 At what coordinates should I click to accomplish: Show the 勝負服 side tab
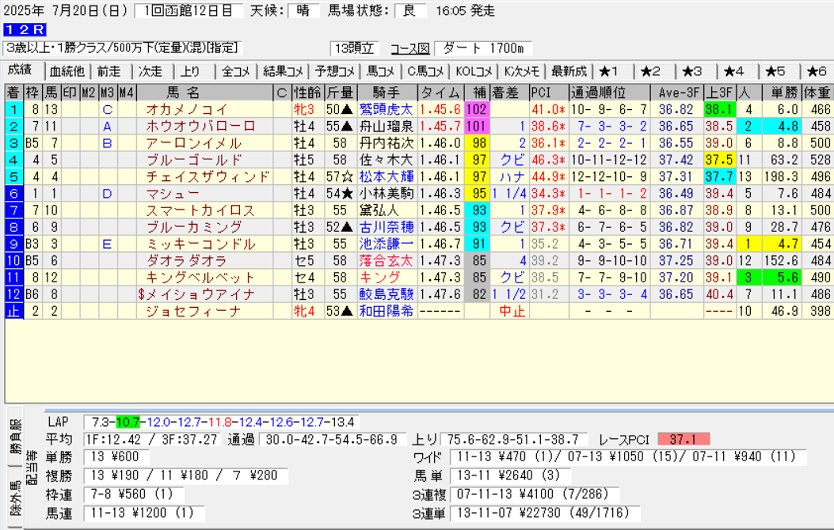click(x=14, y=436)
